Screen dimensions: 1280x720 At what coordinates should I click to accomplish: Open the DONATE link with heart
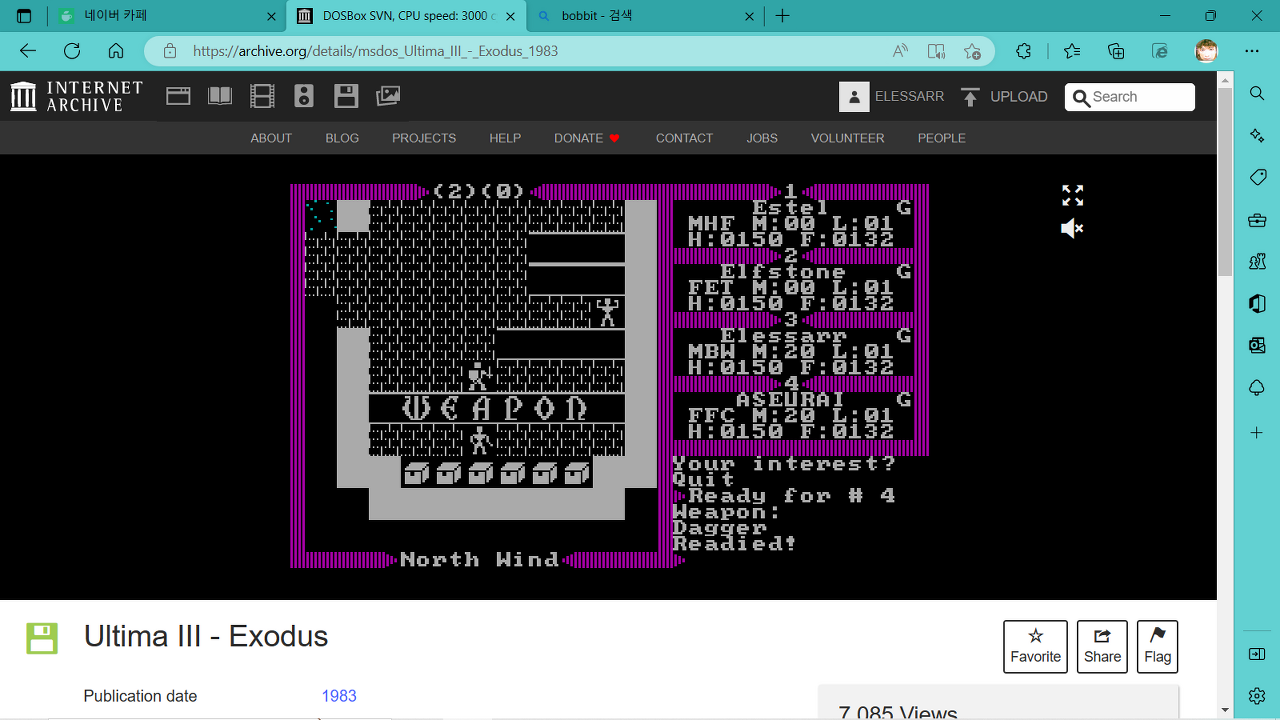(x=588, y=138)
